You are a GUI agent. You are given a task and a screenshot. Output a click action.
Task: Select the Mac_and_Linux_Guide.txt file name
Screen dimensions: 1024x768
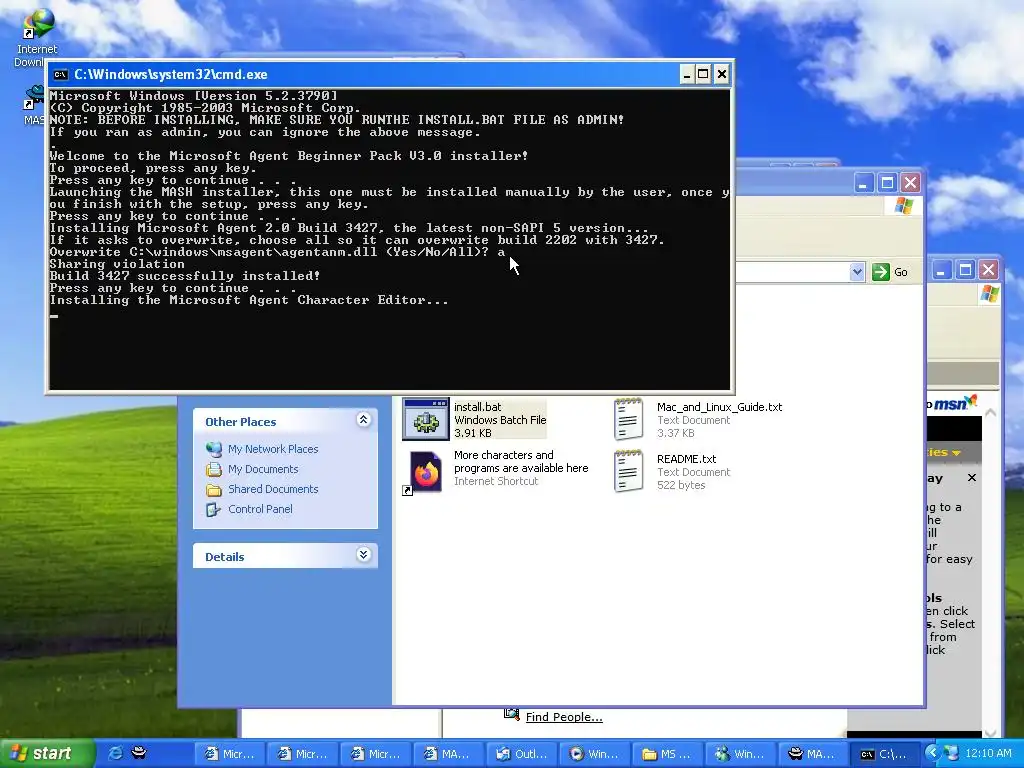tap(719, 407)
